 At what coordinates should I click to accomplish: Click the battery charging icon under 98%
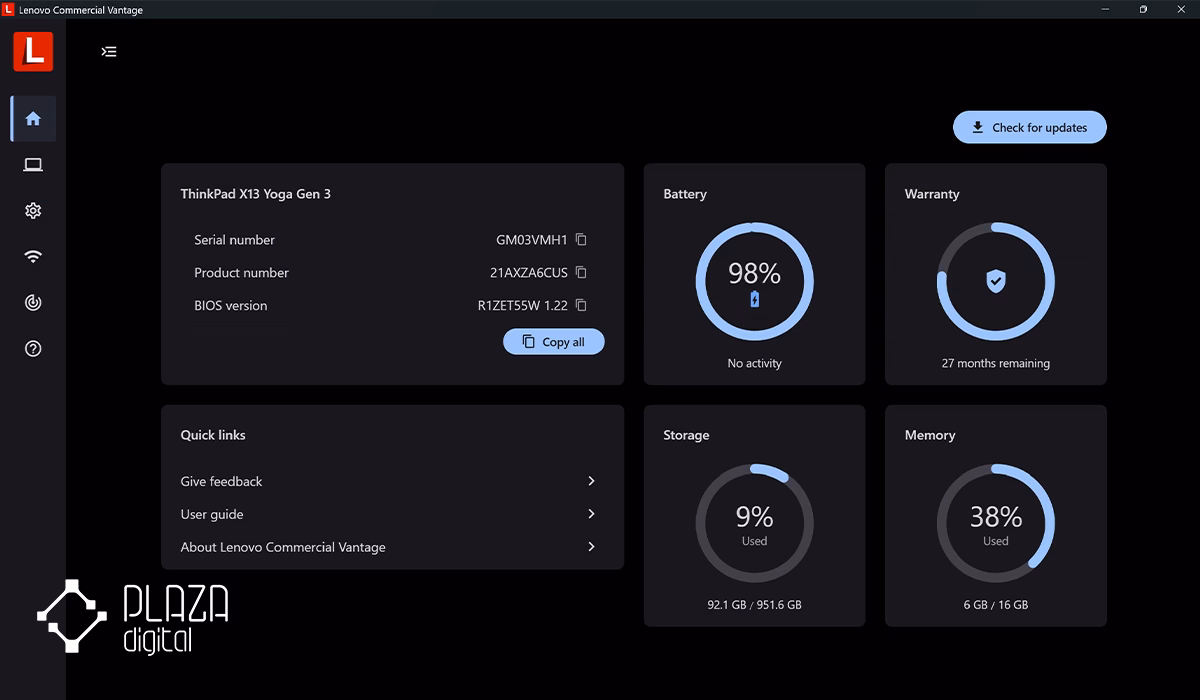755,299
